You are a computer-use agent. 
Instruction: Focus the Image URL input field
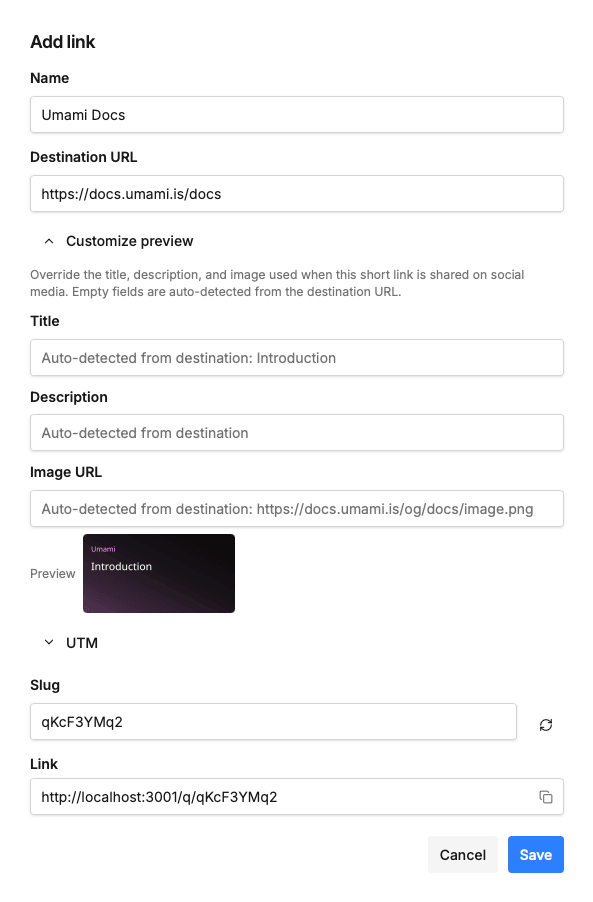point(297,509)
